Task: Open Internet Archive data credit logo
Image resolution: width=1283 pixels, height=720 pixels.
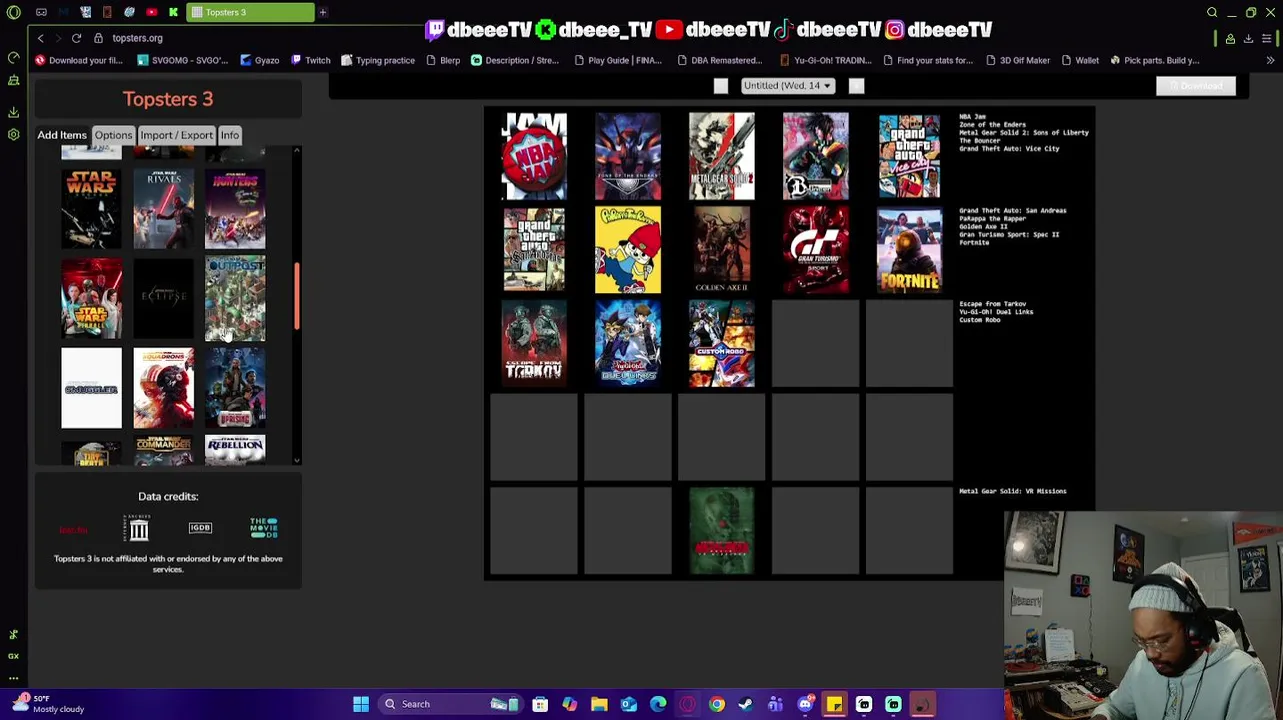Action: 138,528
